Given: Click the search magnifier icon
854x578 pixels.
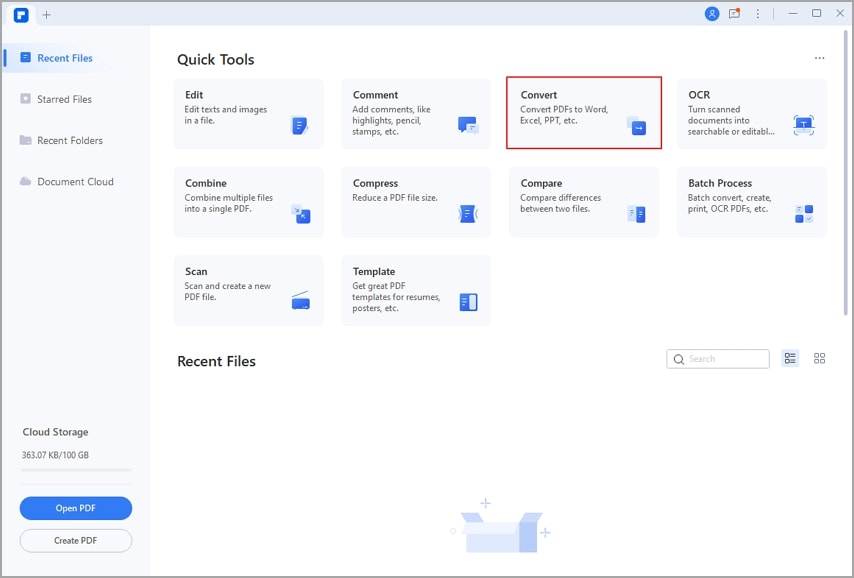Looking at the screenshot, I should [x=679, y=359].
